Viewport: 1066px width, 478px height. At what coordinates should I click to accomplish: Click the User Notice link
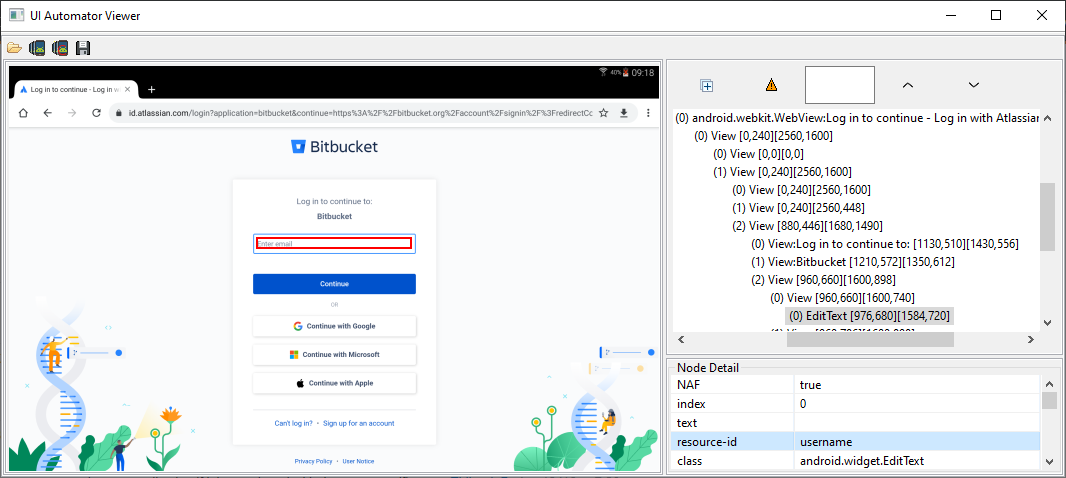coord(358,462)
